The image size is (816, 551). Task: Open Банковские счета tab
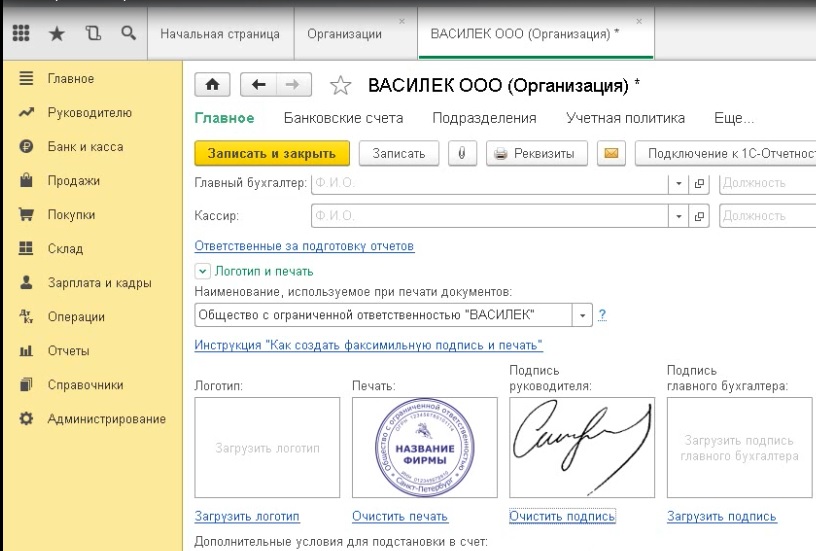(343, 118)
